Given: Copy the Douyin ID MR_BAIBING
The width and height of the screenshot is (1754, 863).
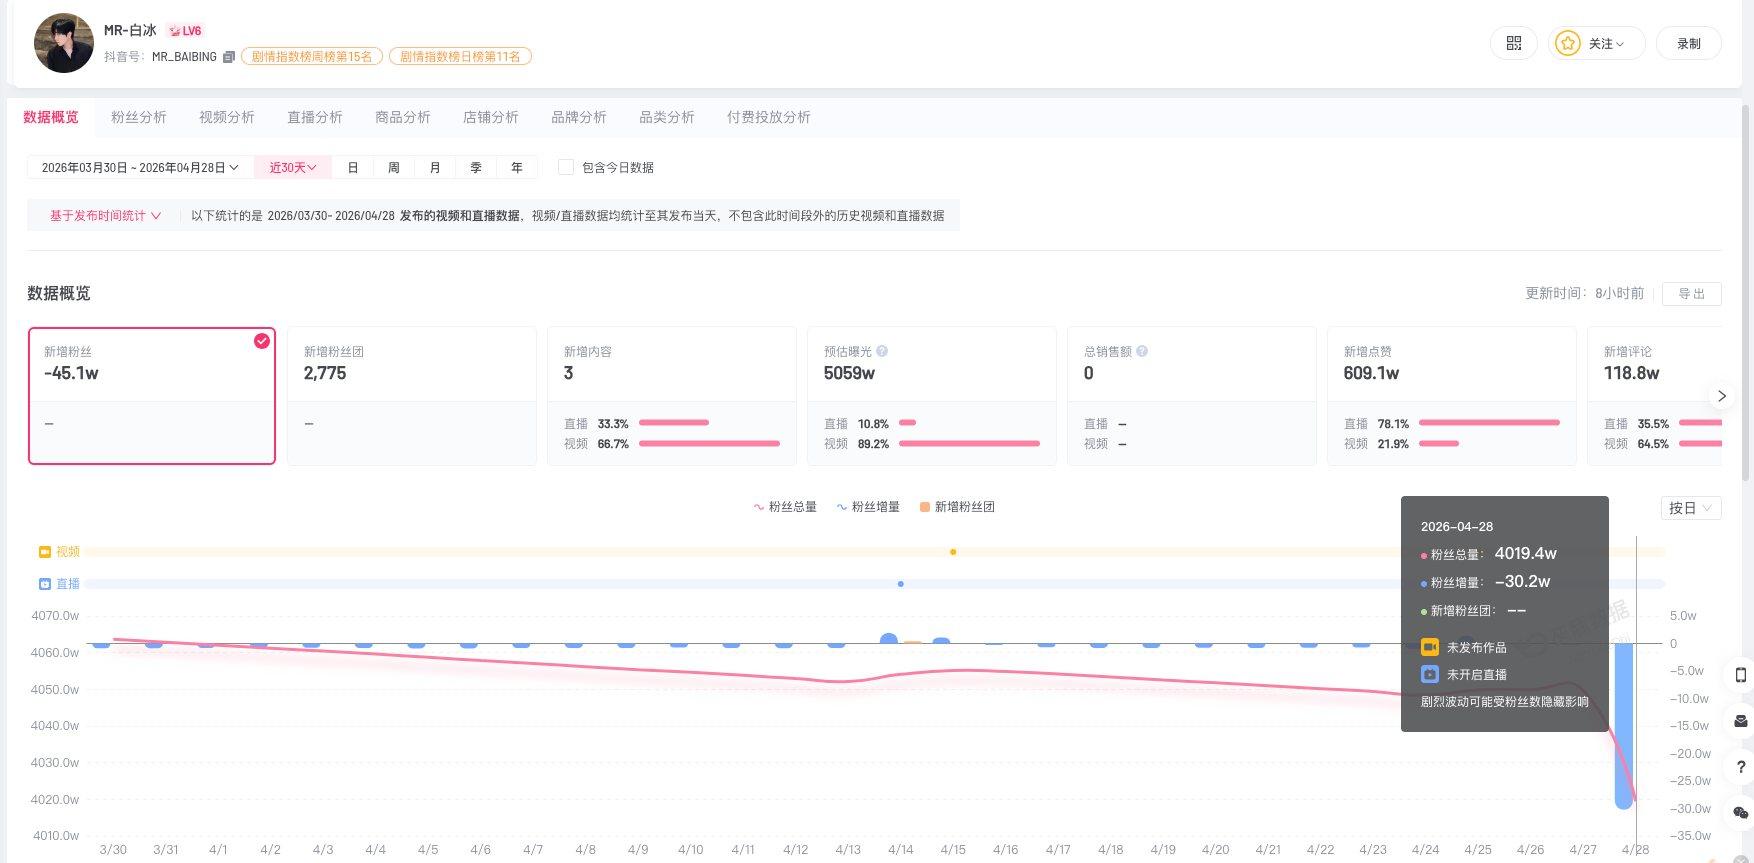Looking at the screenshot, I should click(229, 57).
